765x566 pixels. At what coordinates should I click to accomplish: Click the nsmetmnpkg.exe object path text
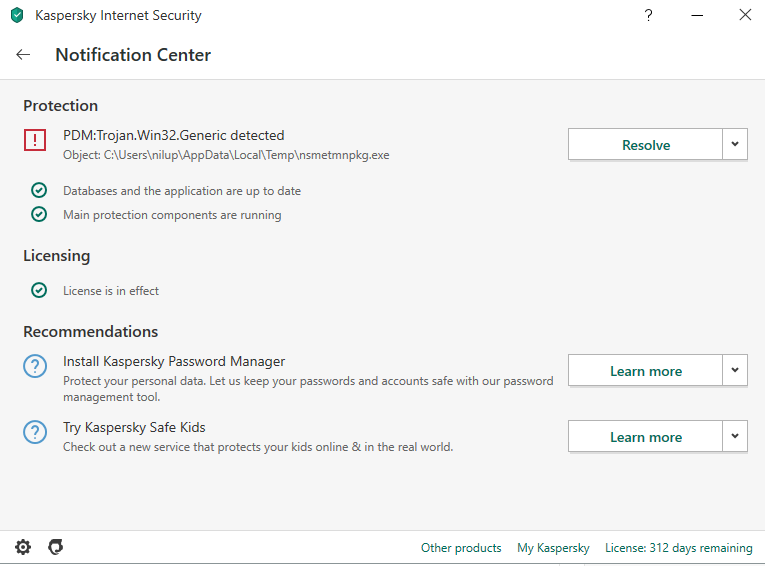click(x=226, y=155)
